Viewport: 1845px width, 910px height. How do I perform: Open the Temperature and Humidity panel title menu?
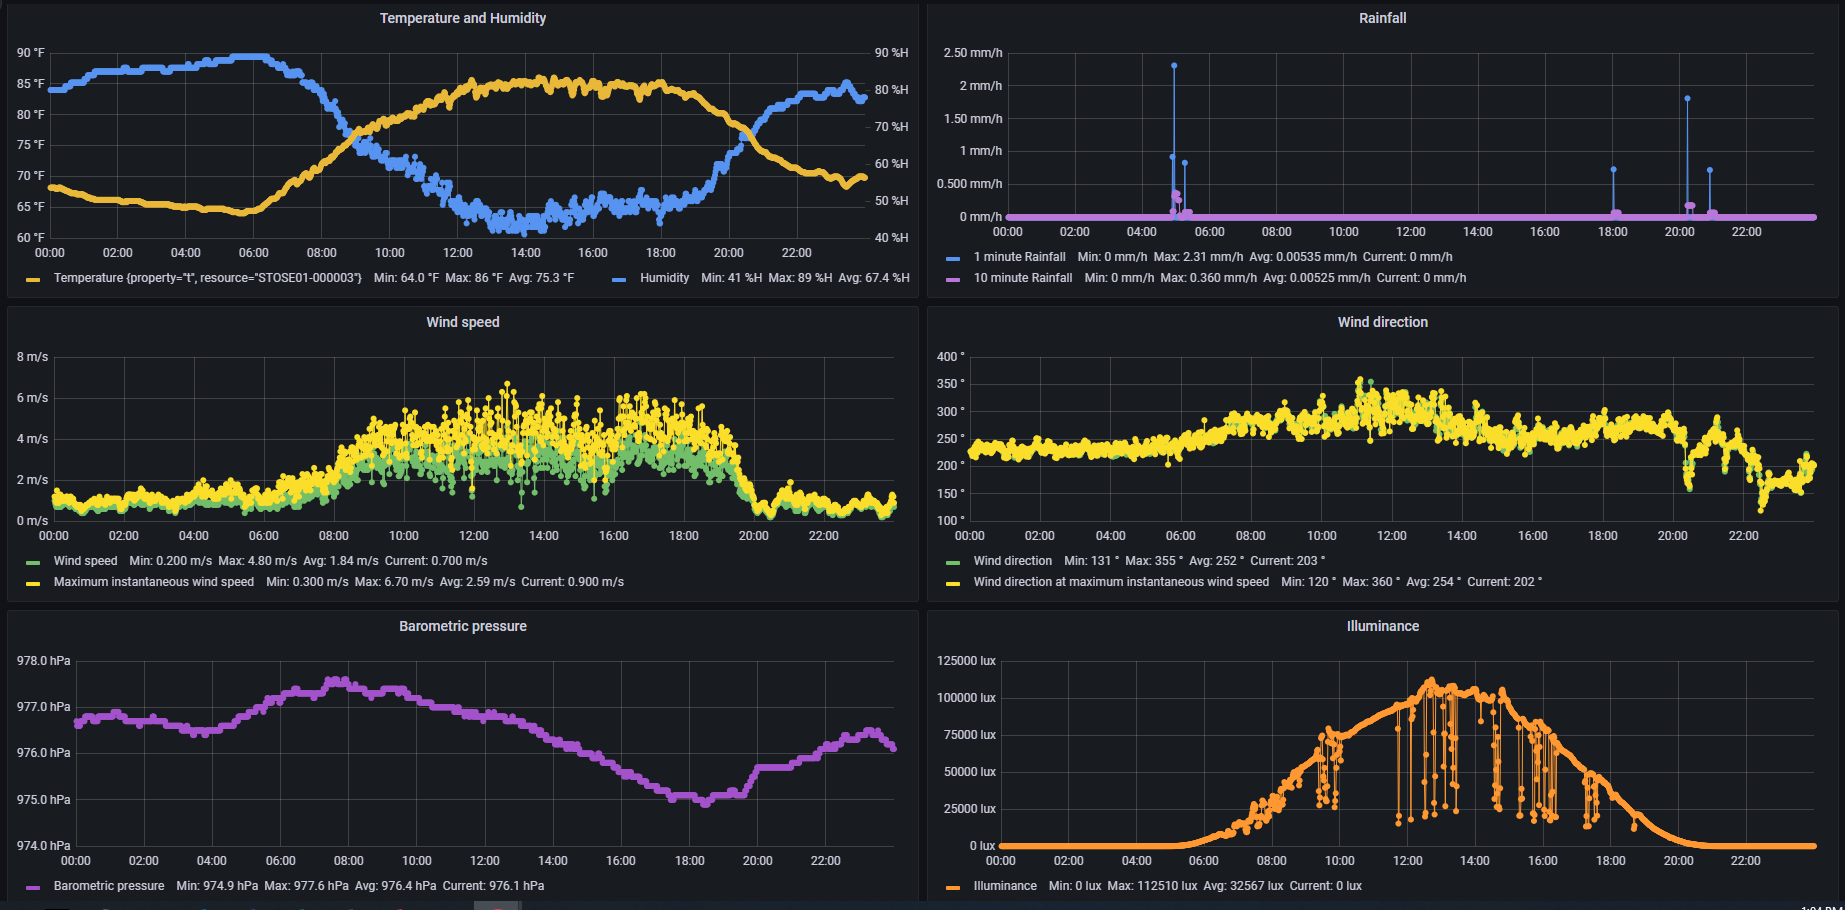pos(462,18)
